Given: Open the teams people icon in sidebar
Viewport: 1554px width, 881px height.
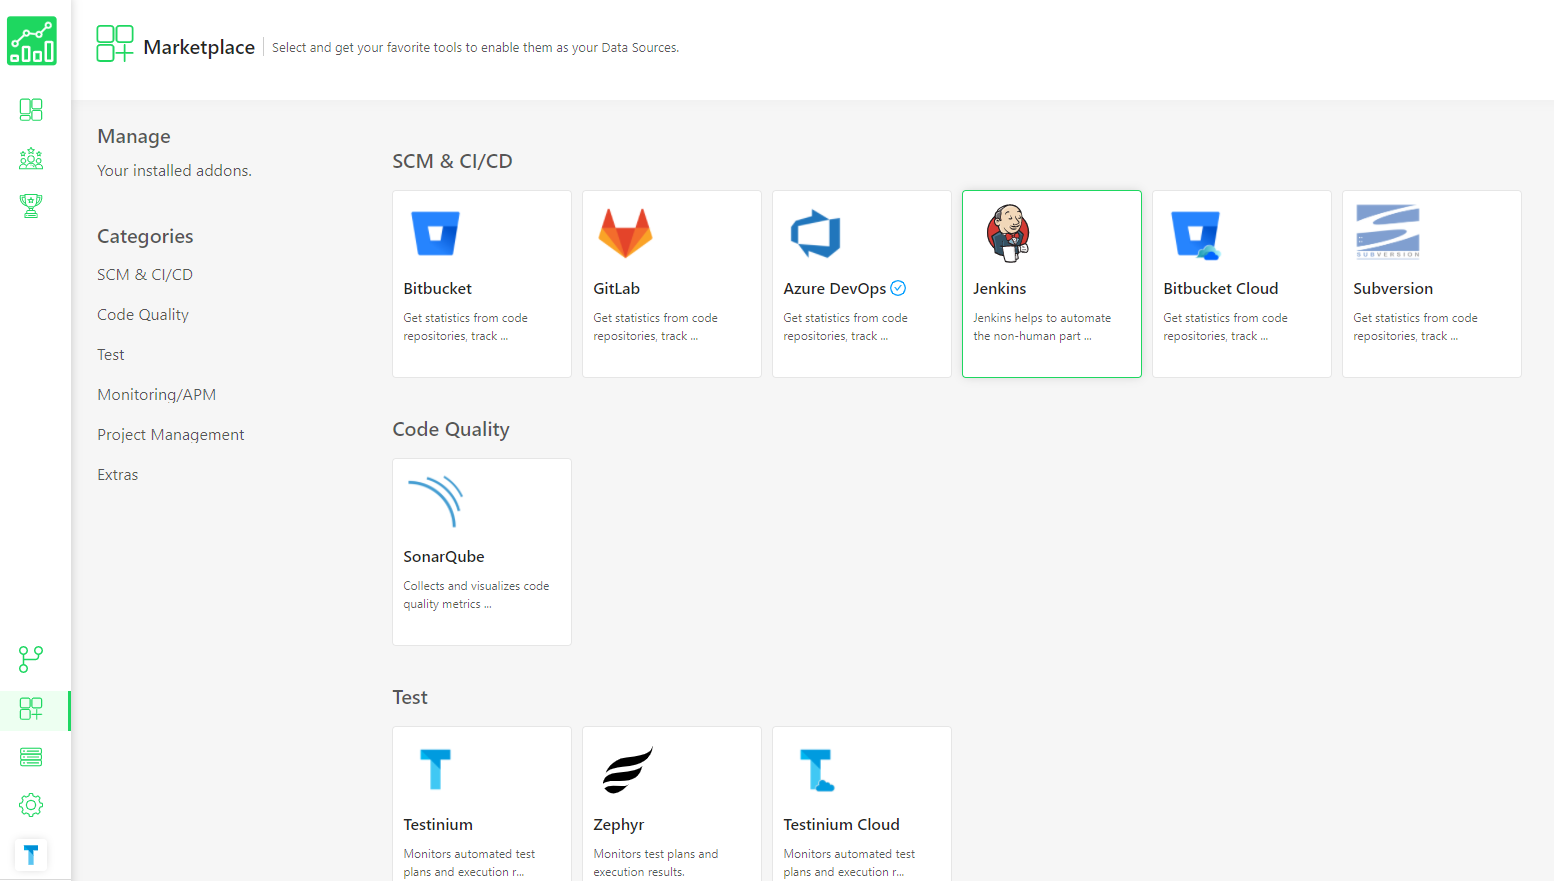Looking at the screenshot, I should pos(31,158).
